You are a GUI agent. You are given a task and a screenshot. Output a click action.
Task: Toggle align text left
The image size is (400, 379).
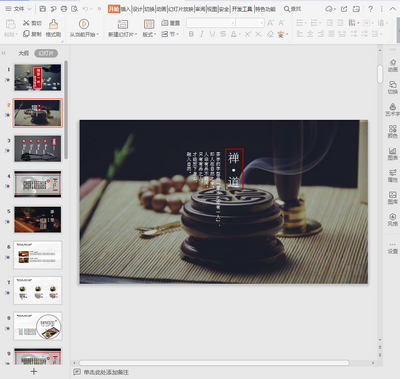click(x=300, y=34)
